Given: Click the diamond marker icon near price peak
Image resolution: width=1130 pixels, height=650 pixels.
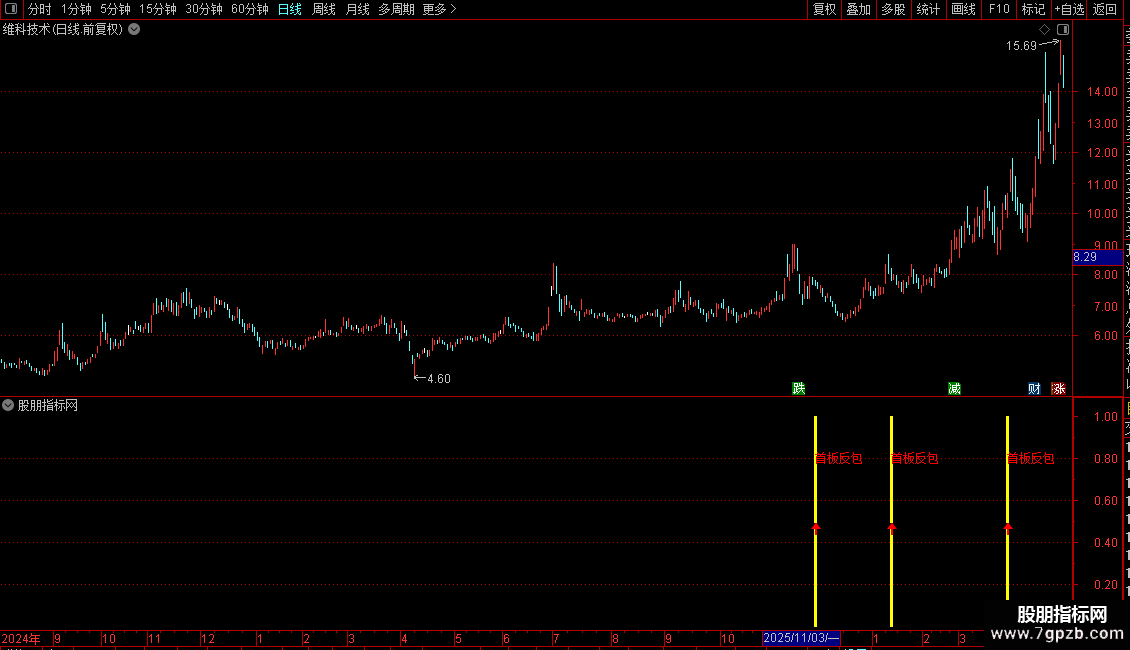Looking at the screenshot, I should click(x=1044, y=30).
